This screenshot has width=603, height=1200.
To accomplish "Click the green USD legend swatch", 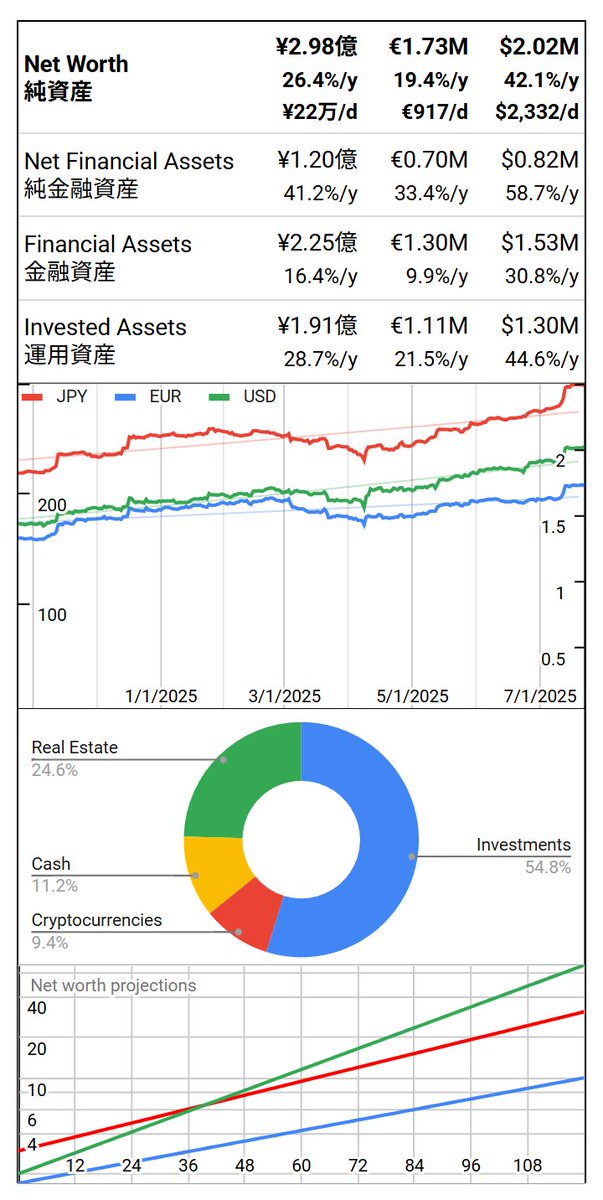I will (221, 398).
